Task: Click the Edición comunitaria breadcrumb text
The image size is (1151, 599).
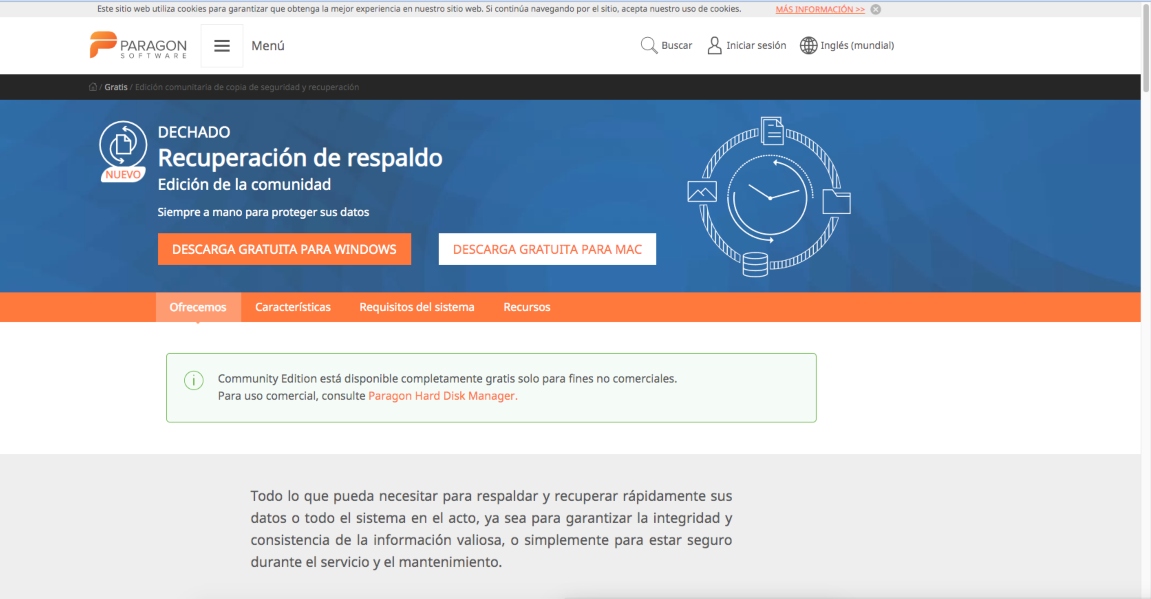Action: [x=247, y=87]
